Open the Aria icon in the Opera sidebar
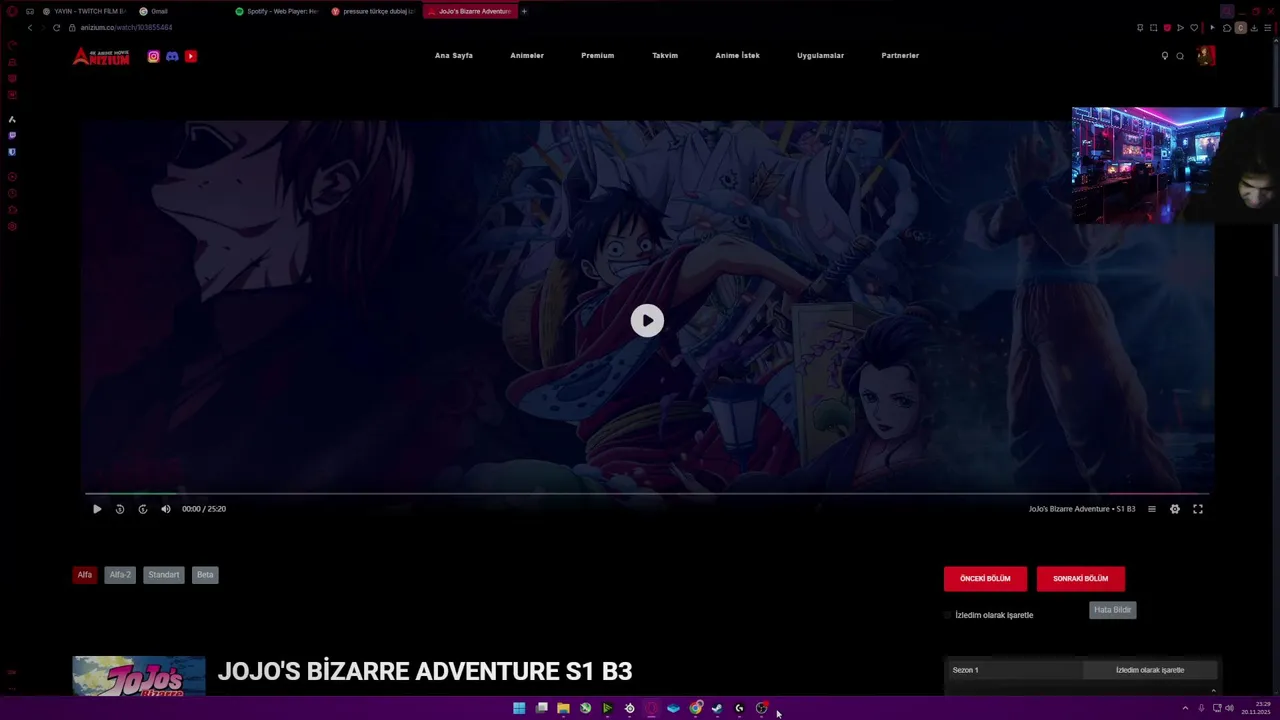The height and width of the screenshot is (720, 1280). tap(12, 119)
